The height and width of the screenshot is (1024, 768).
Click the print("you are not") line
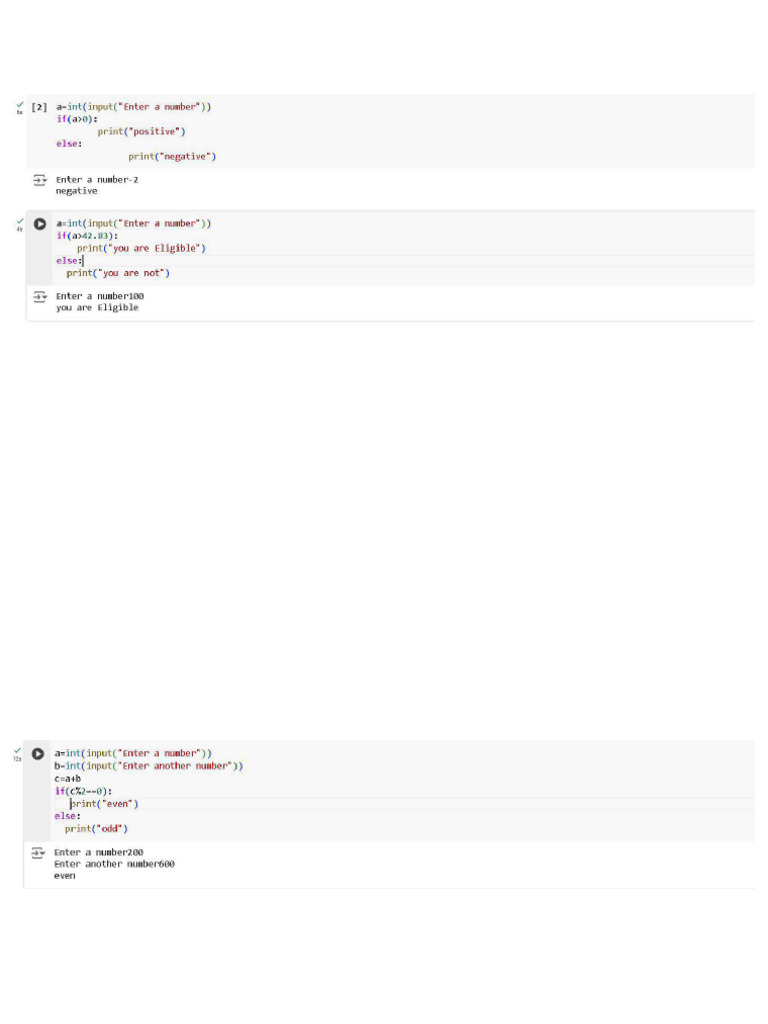pyautogui.click(x=118, y=273)
